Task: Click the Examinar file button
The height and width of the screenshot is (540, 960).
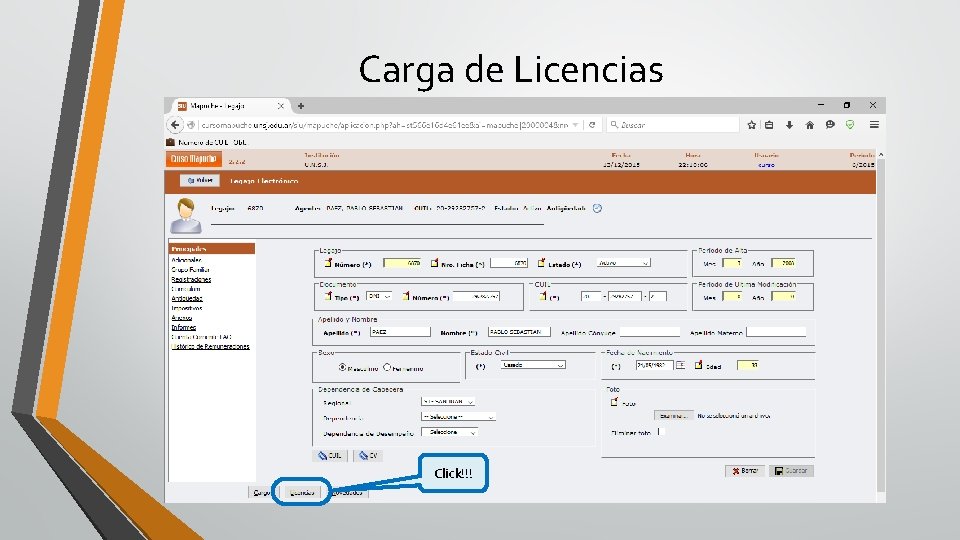Action: point(673,416)
